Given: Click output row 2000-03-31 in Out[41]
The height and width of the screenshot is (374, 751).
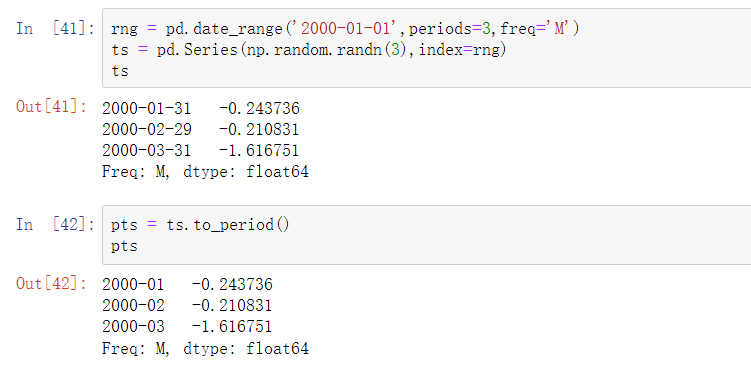Looking at the screenshot, I should coord(201,150).
